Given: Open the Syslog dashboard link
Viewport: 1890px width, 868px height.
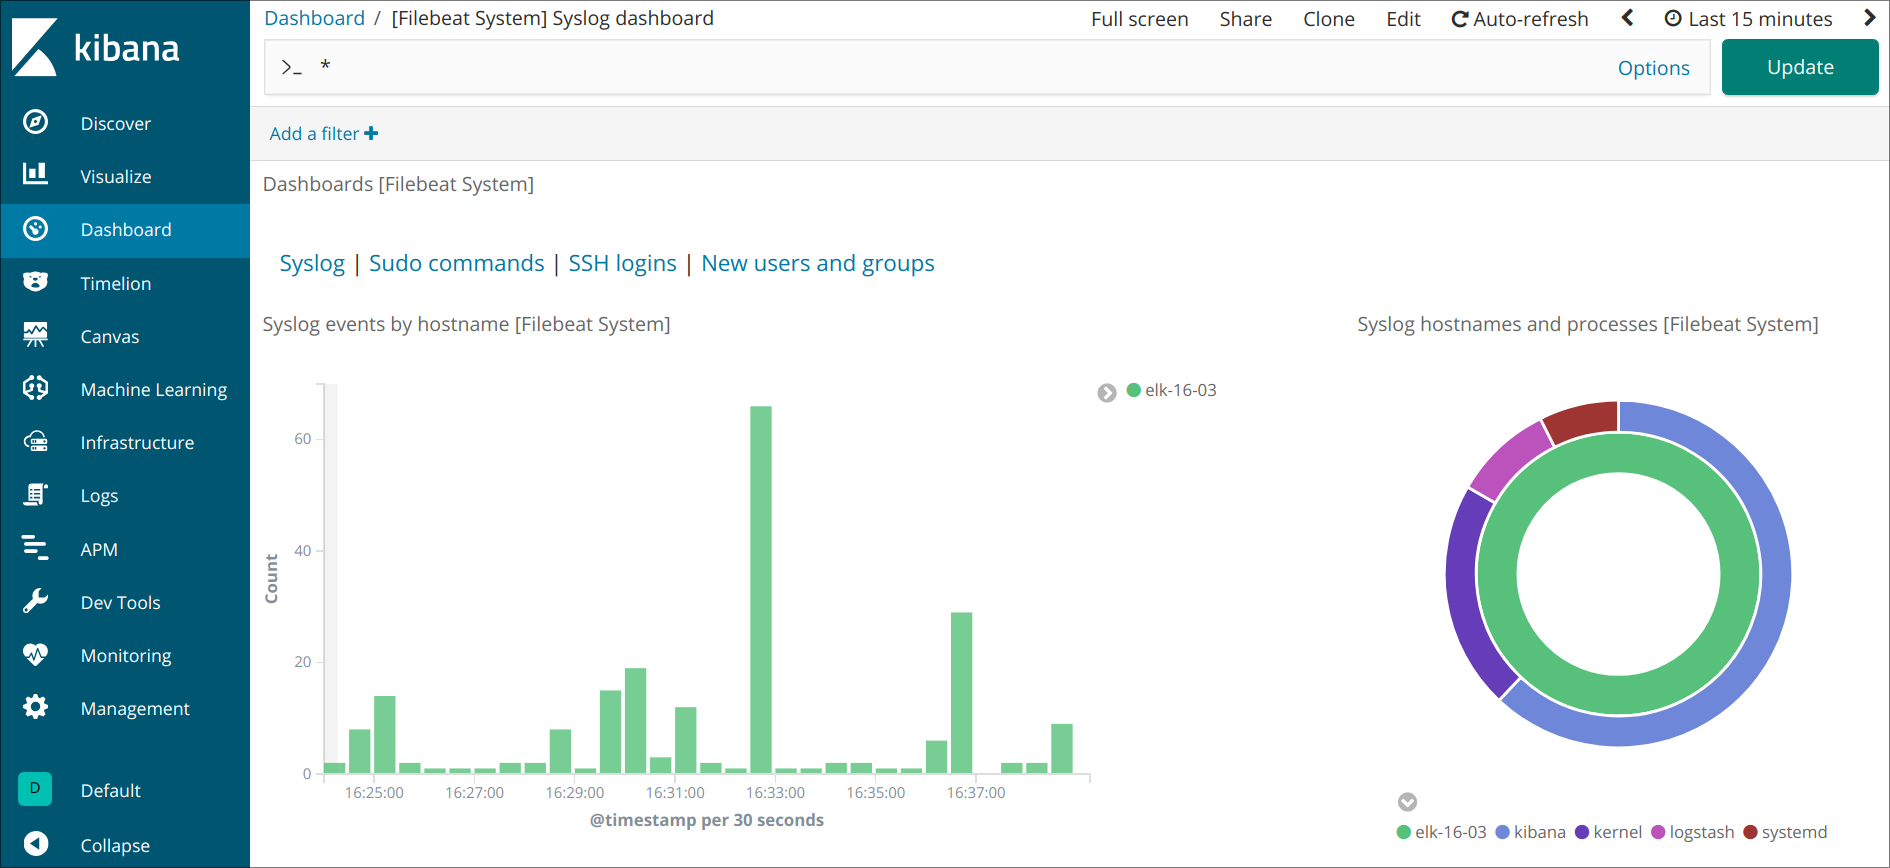Looking at the screenshot, I should pos(312,263).
